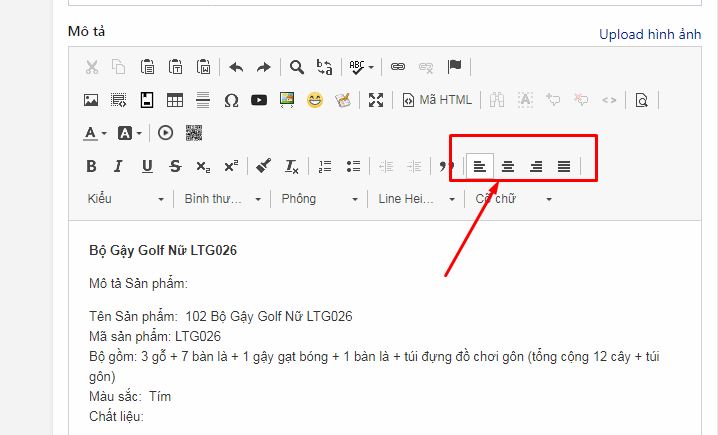The width and height of the screenshot is (718, 435).
Task: Click the Undo arrow icon
Action: [236, 67]
